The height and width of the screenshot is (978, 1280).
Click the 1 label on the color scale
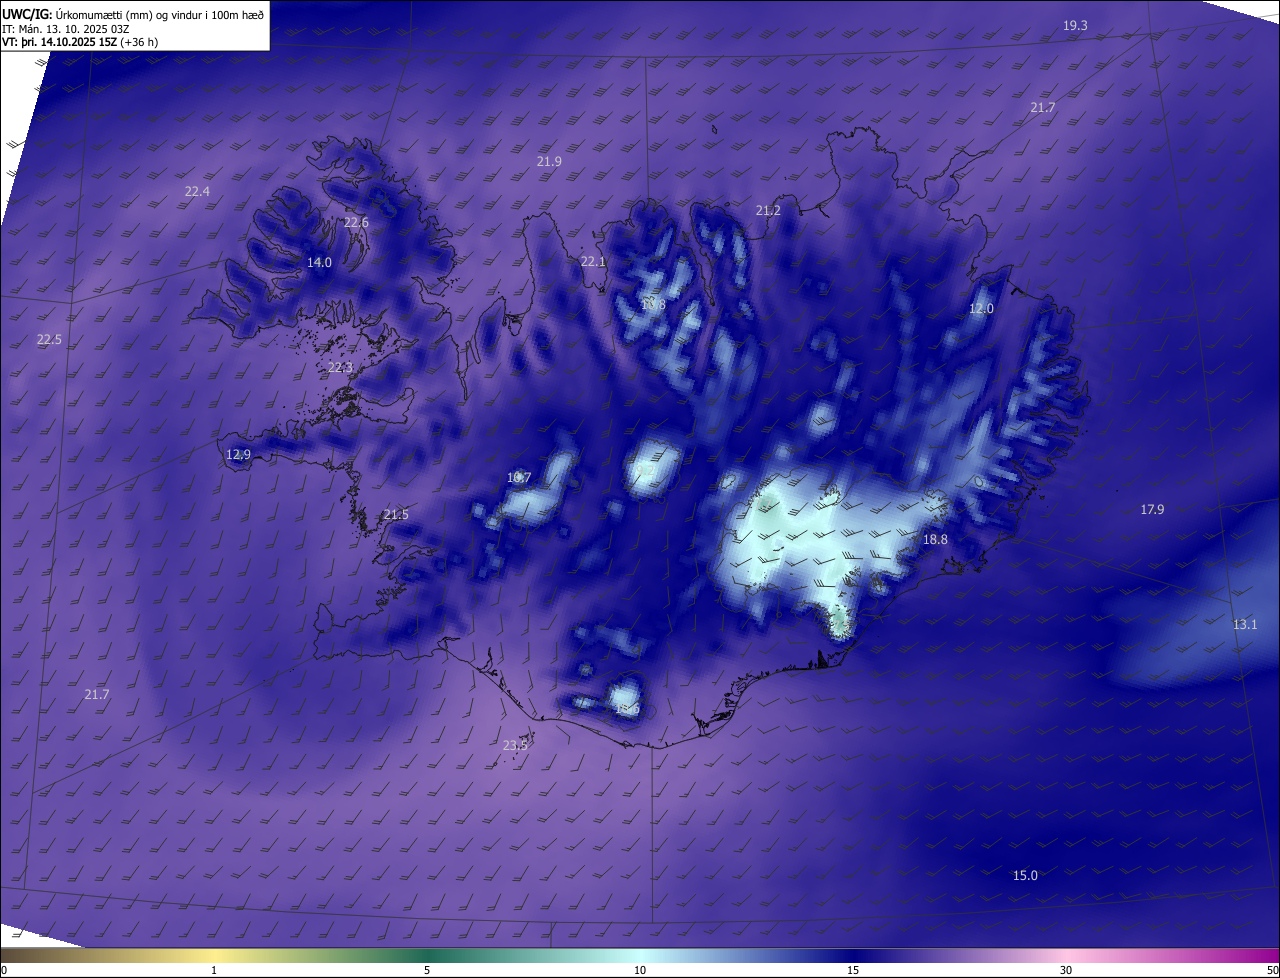214,970
